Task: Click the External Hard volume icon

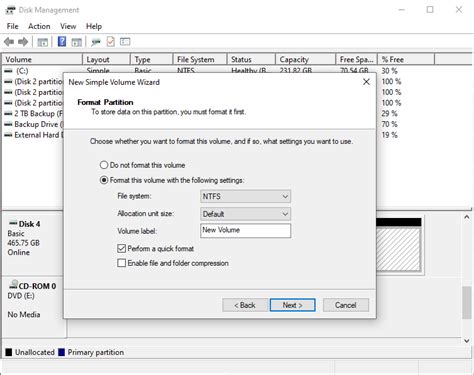Action: point(8,135)
